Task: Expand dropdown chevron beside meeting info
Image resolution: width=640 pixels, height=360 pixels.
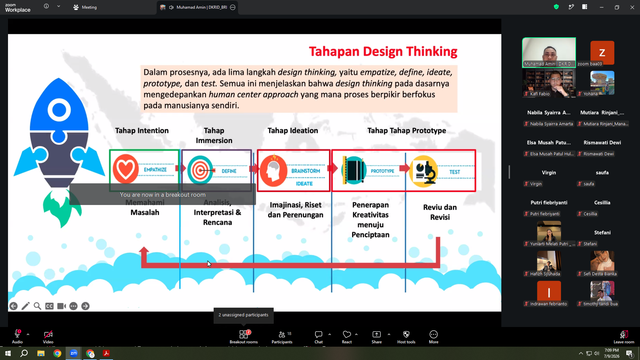Action: pos(58,7)
